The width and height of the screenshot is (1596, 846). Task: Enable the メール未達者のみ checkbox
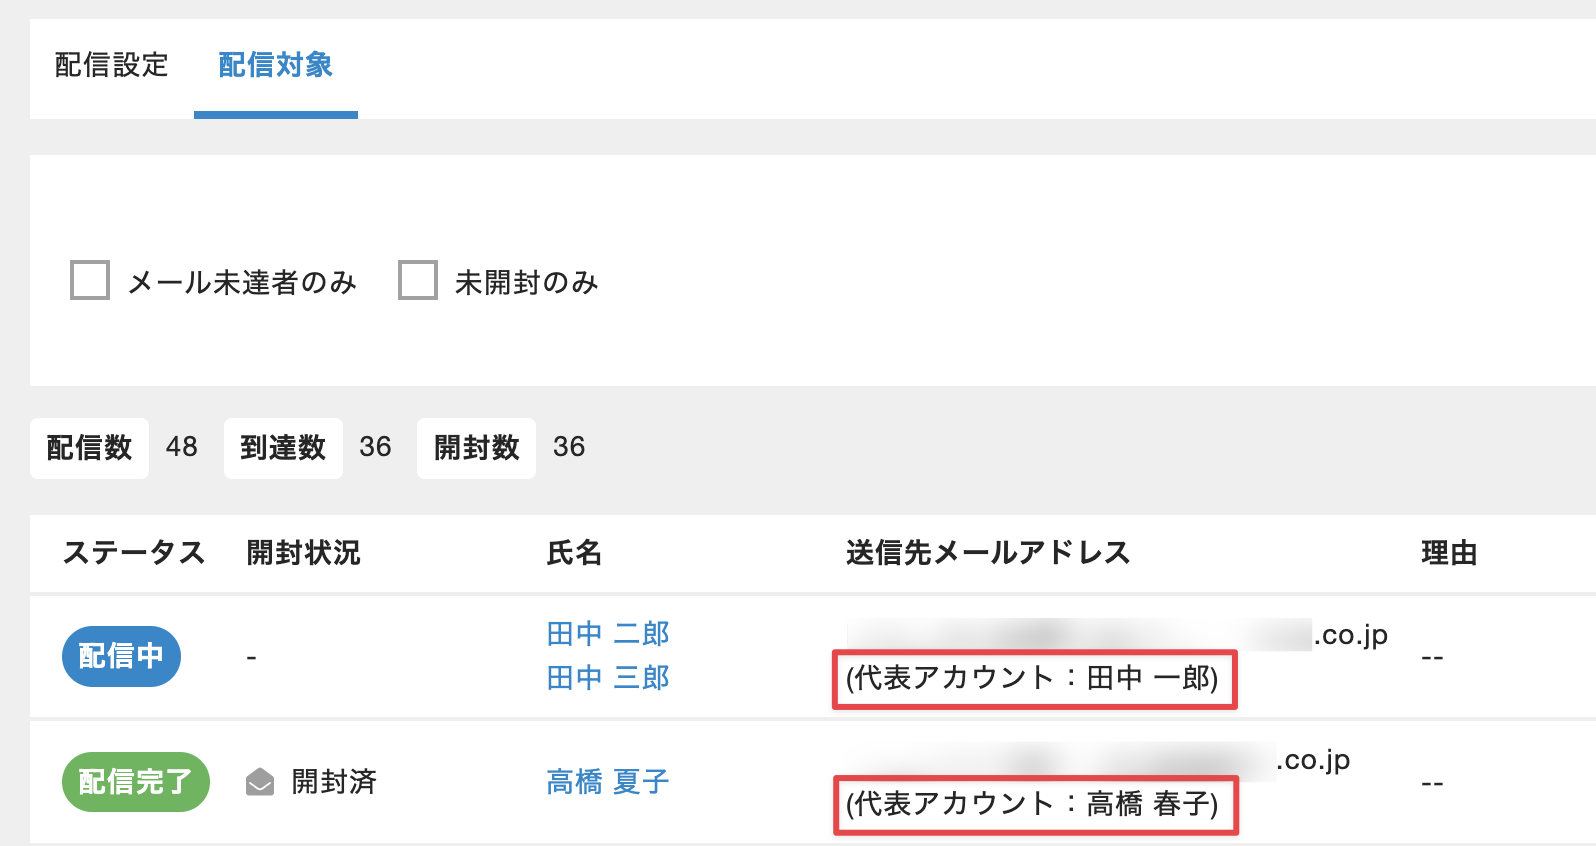pyautogui.click(x=90, y=281)
